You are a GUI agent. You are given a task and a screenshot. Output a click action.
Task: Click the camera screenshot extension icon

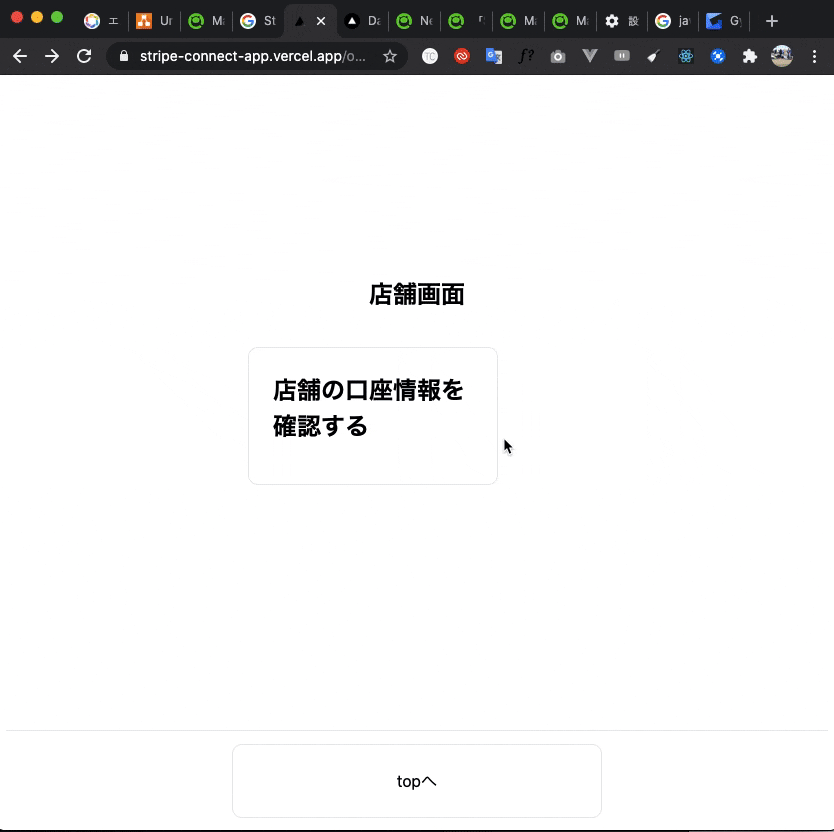(x=558, y=56)
